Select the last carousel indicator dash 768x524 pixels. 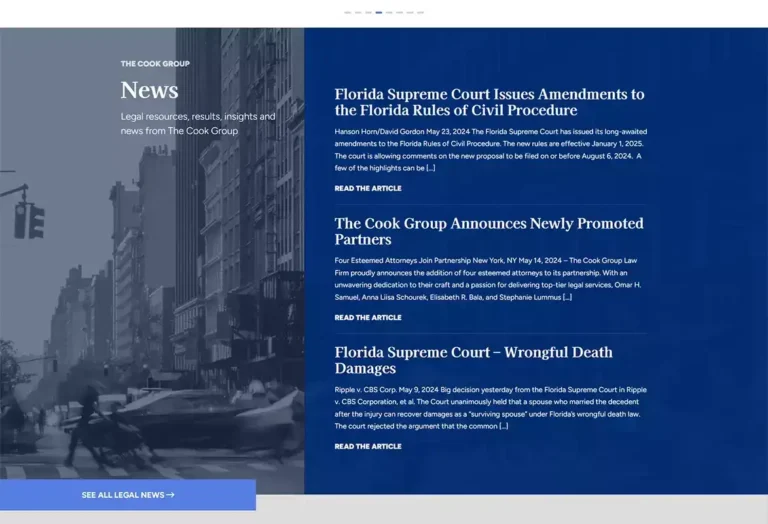click(420, 12)
